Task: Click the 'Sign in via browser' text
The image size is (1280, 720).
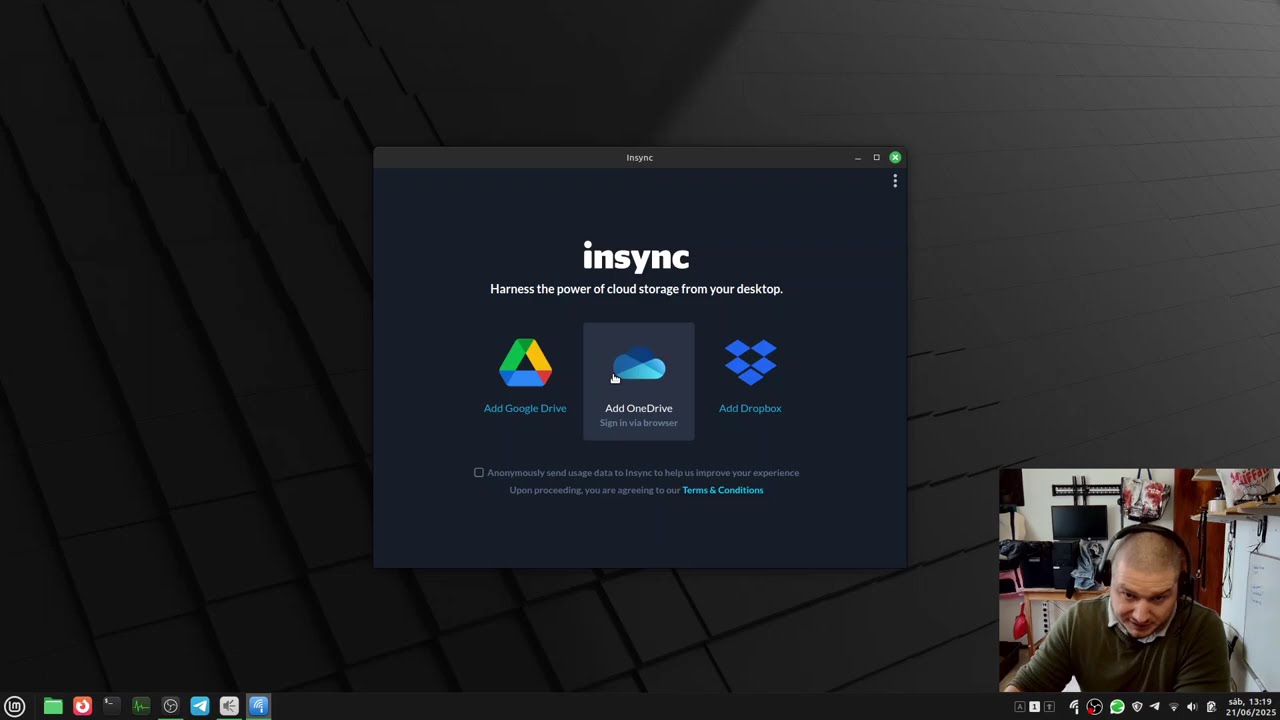Action: click(x=639, y=423)
